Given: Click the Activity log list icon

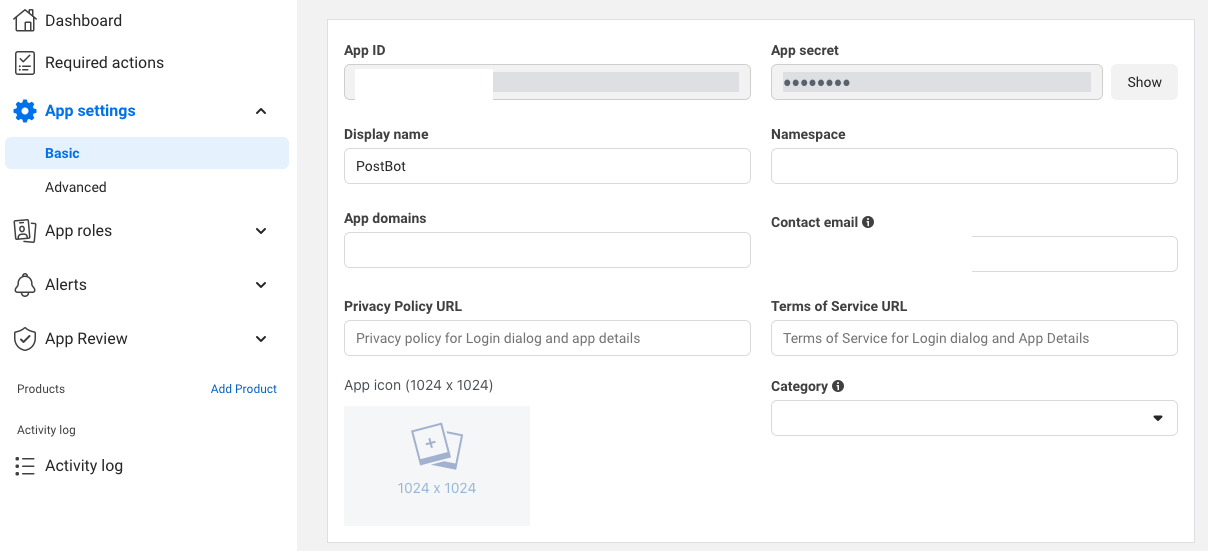Looking at the screenshot, I should point(25,466).
